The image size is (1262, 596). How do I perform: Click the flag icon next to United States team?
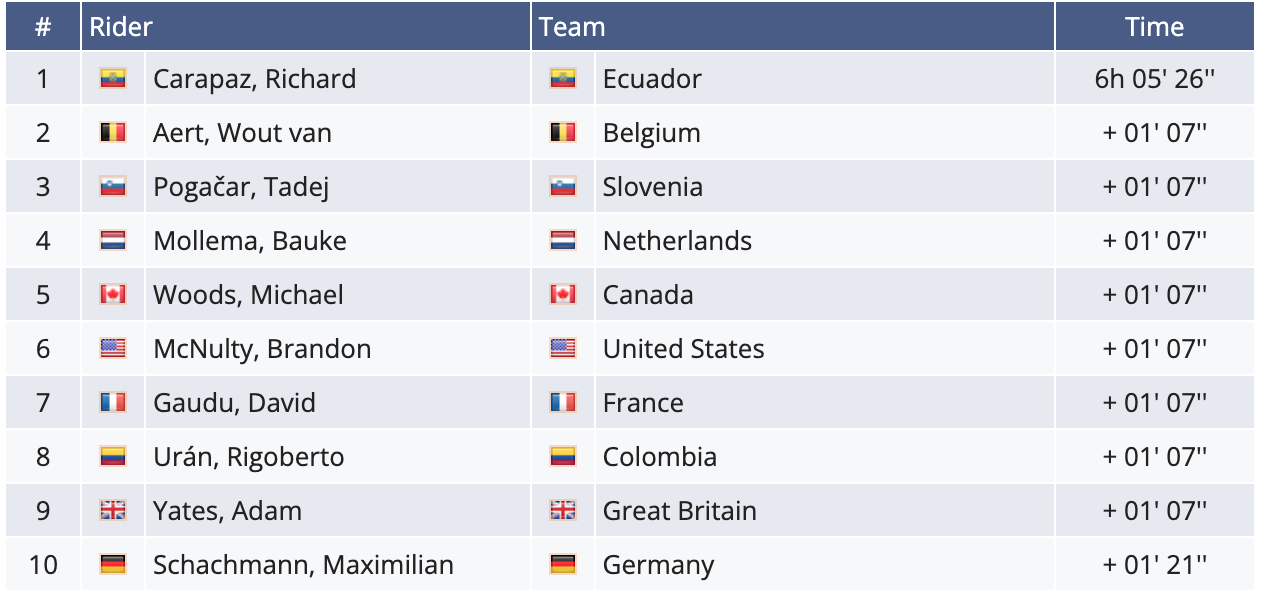[x=563, y=349]
